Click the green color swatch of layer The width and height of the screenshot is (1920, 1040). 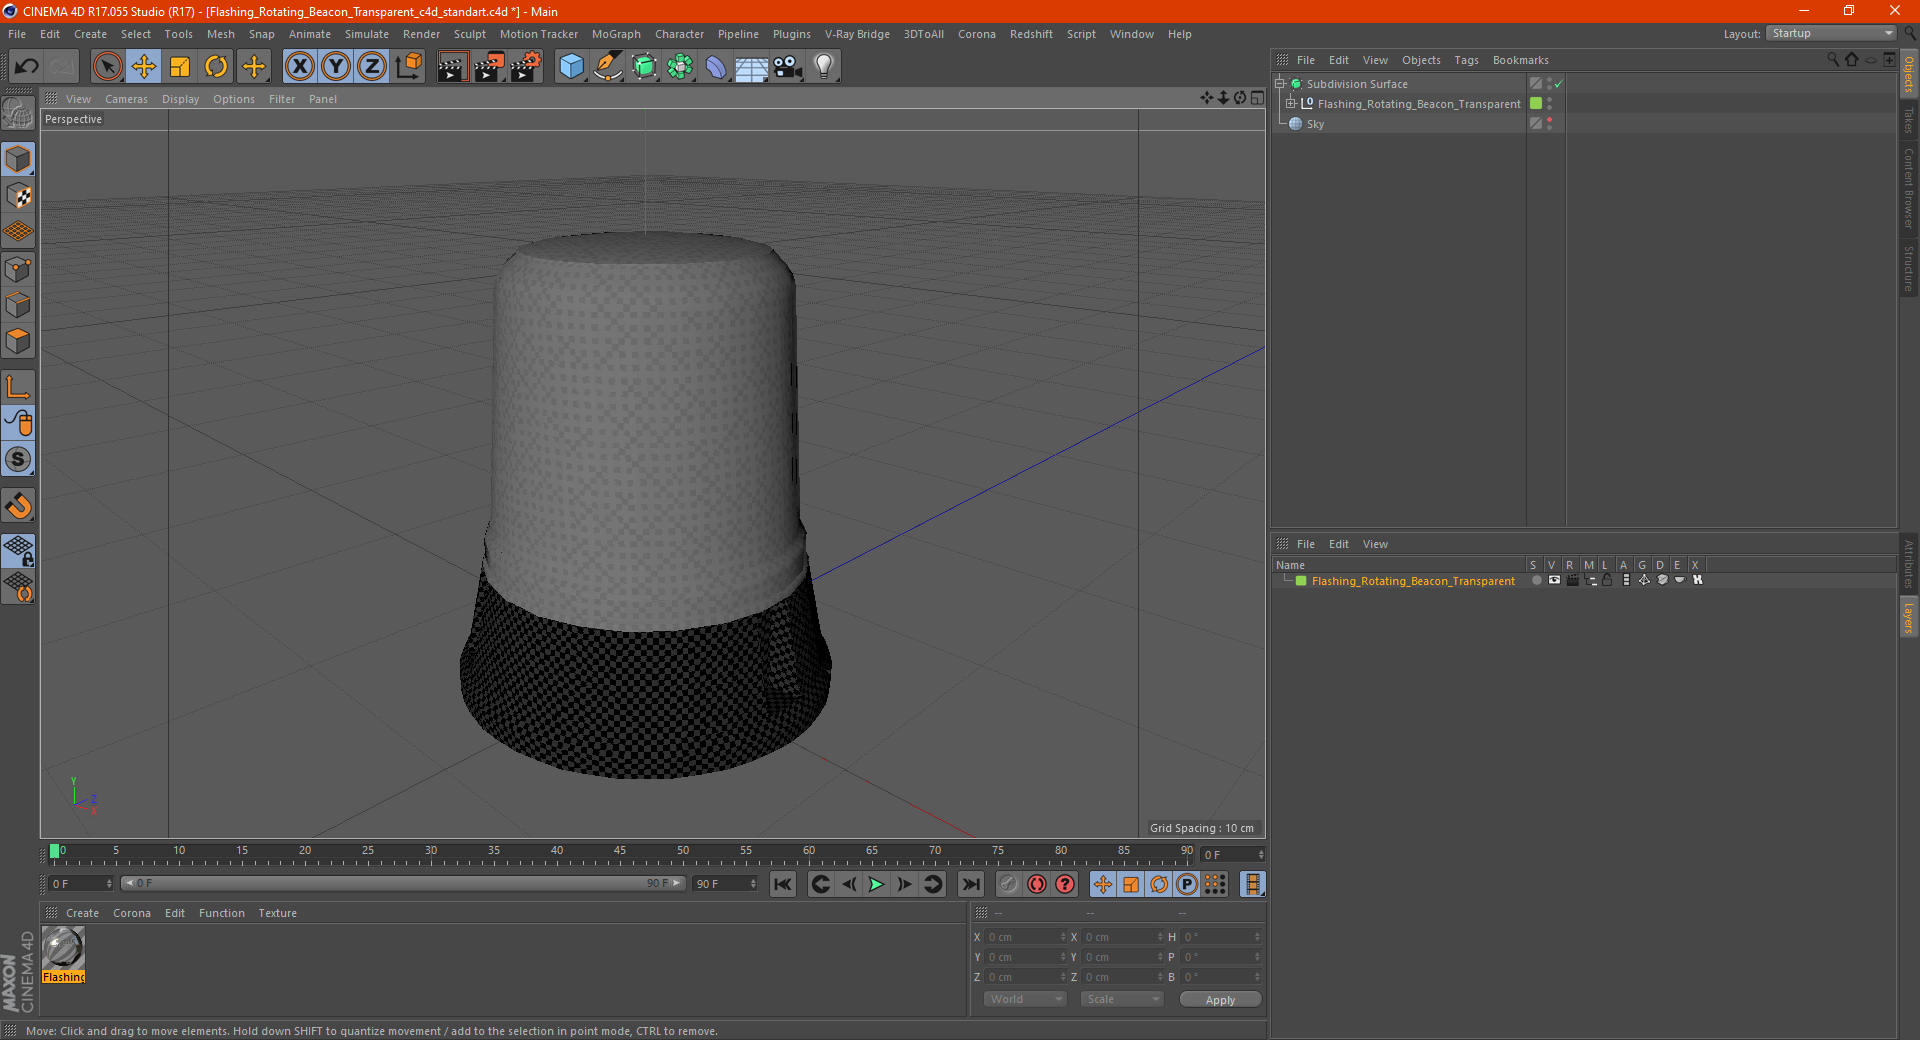pyautogui.click(x=1301, y=581)
